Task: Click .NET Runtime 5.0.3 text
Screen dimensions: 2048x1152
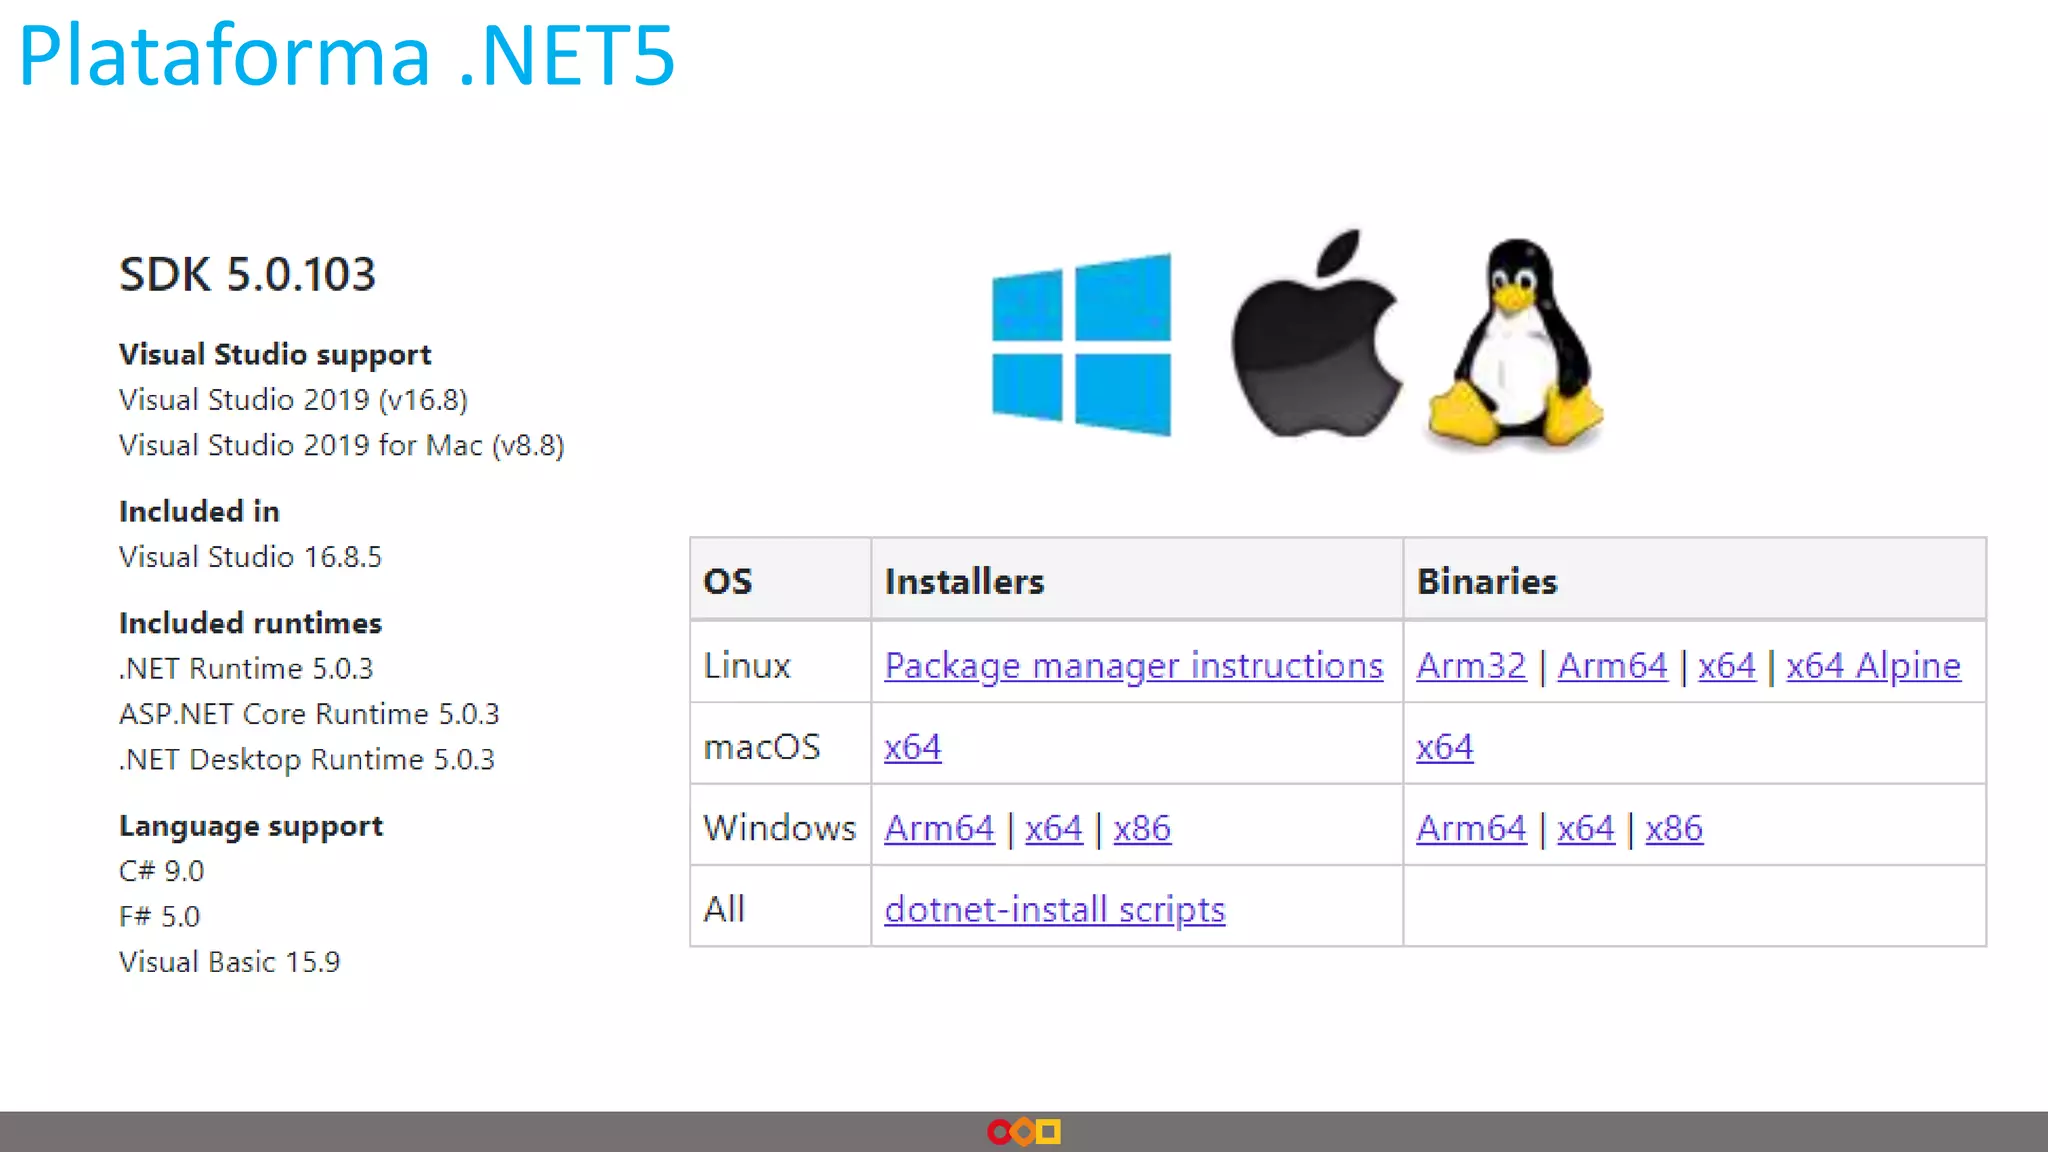Action: [246, 668]
